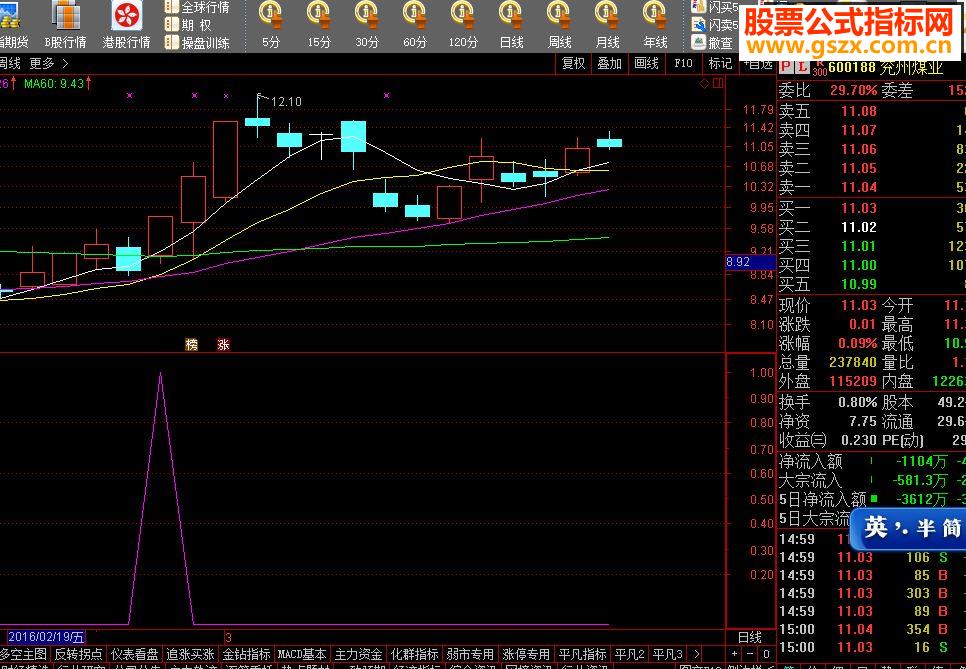Switch chart to 120分 period

(463, 26)
